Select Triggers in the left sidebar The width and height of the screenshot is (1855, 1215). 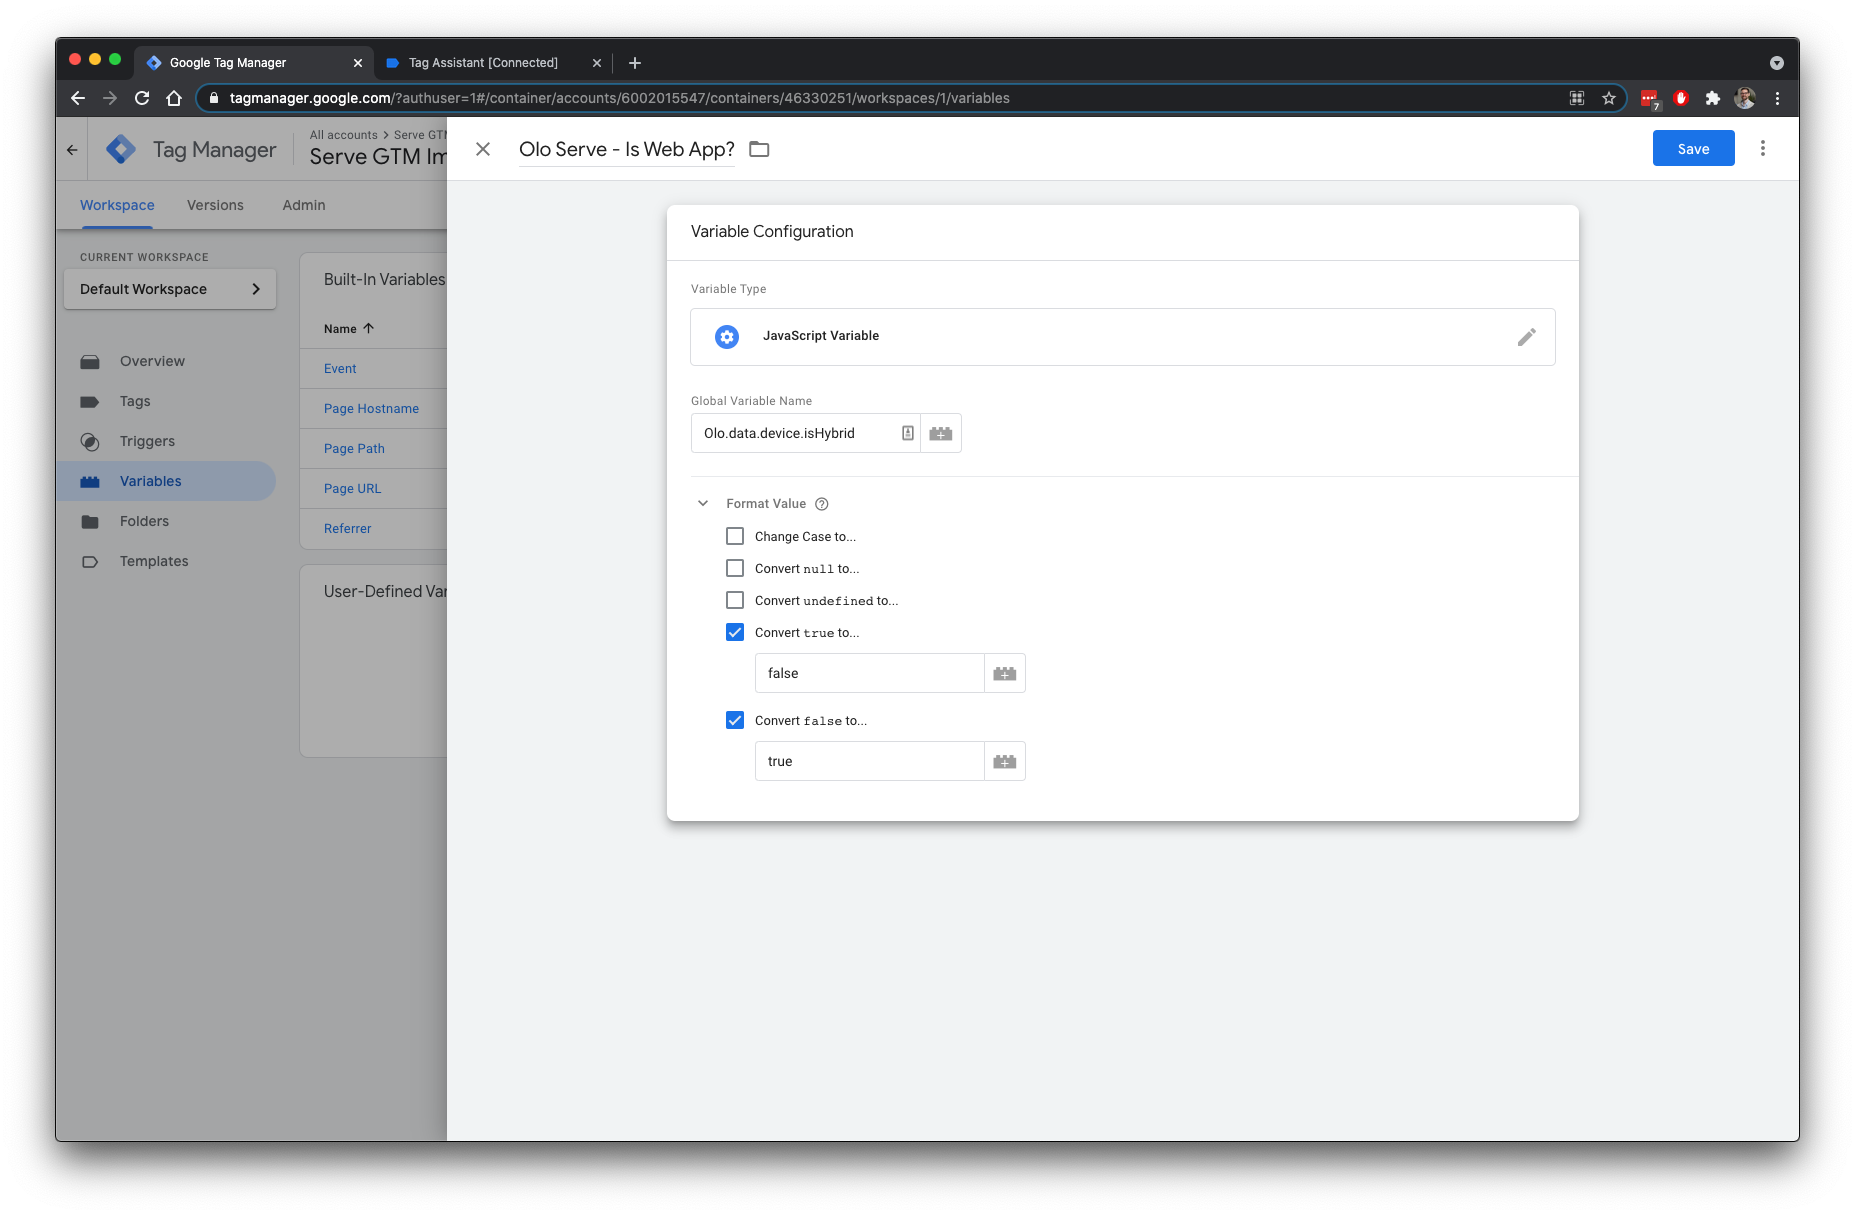tap(146, 441)
